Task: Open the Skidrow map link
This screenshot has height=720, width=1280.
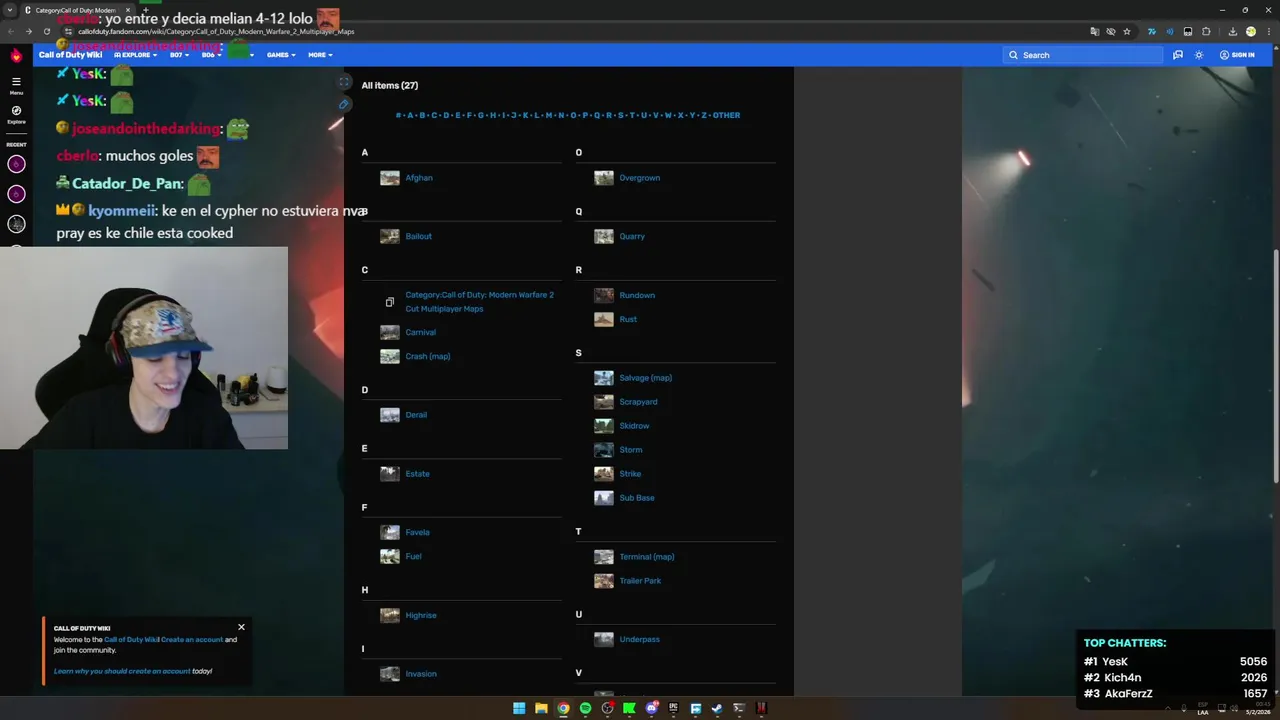Action: (634, 426)
